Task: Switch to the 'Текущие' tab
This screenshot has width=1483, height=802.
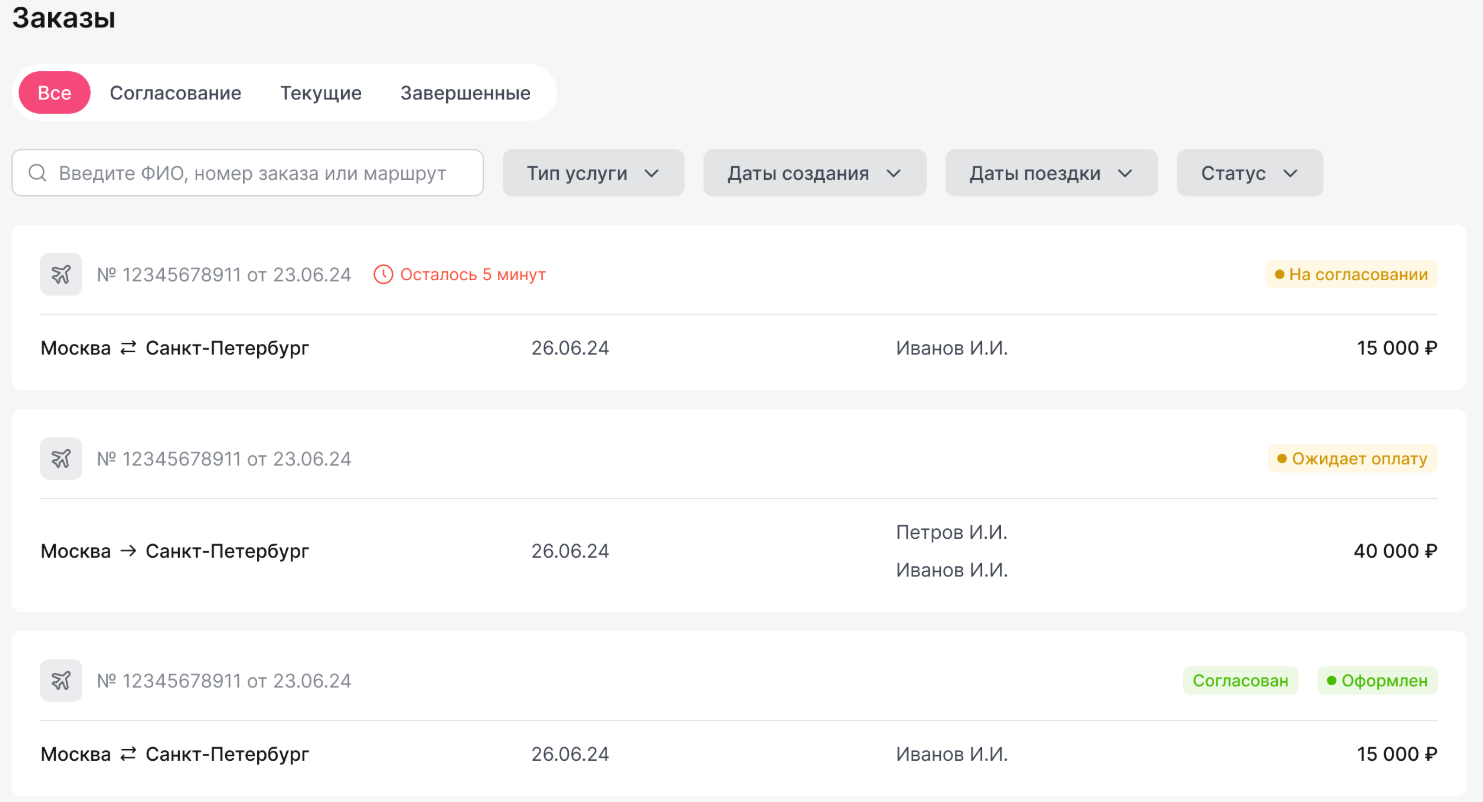Action: 321,93
